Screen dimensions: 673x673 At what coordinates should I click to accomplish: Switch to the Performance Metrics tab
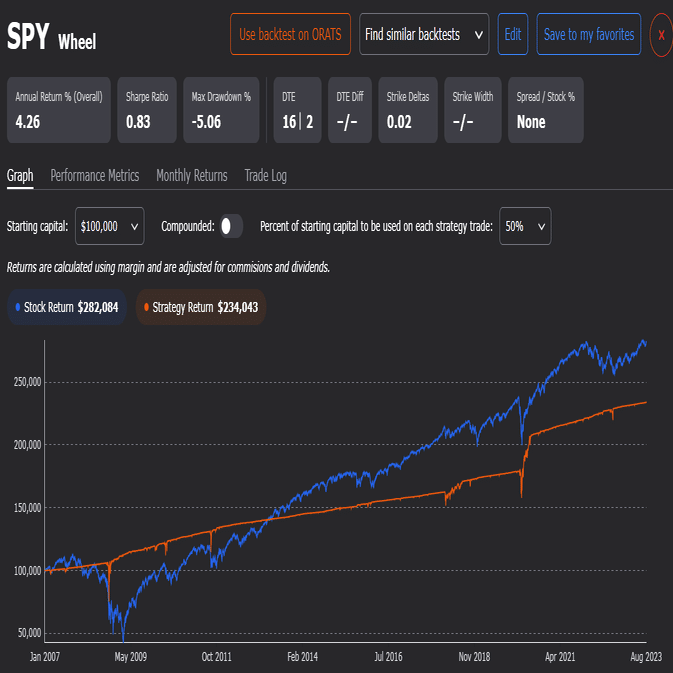tap(95, 175)
